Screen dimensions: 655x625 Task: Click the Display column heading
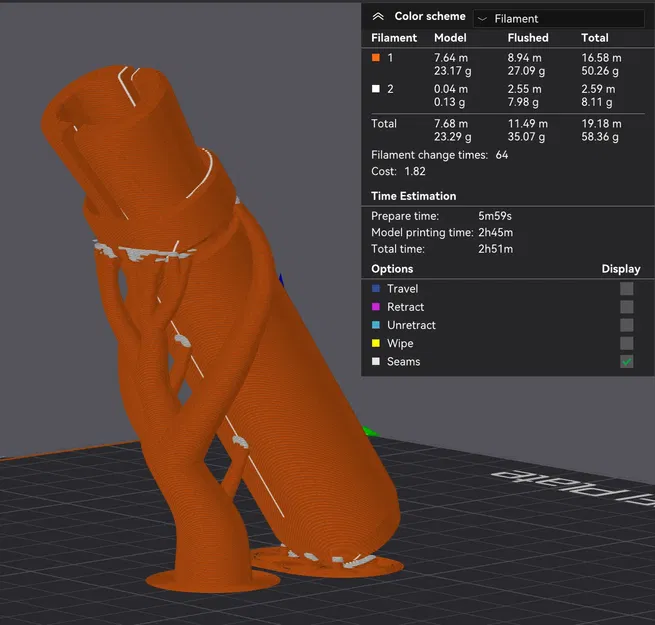(620, 269)
